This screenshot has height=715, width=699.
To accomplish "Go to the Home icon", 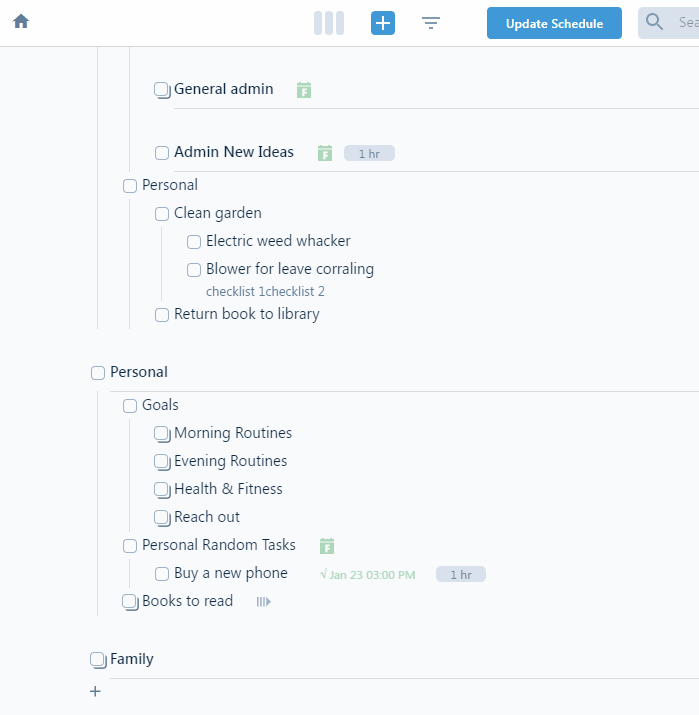I will [21, 21].
